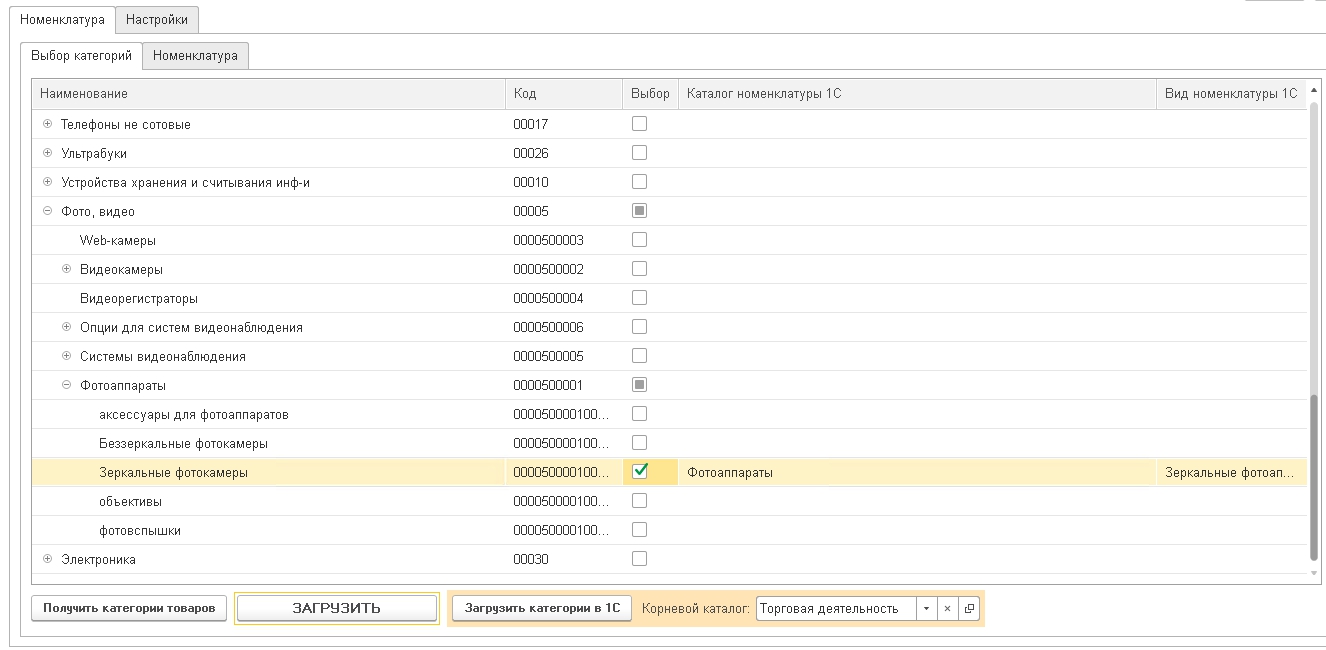The image size is (1326, 650).
Task: Open the inner Номенклатура tab
Action: (x=195, y=56)
